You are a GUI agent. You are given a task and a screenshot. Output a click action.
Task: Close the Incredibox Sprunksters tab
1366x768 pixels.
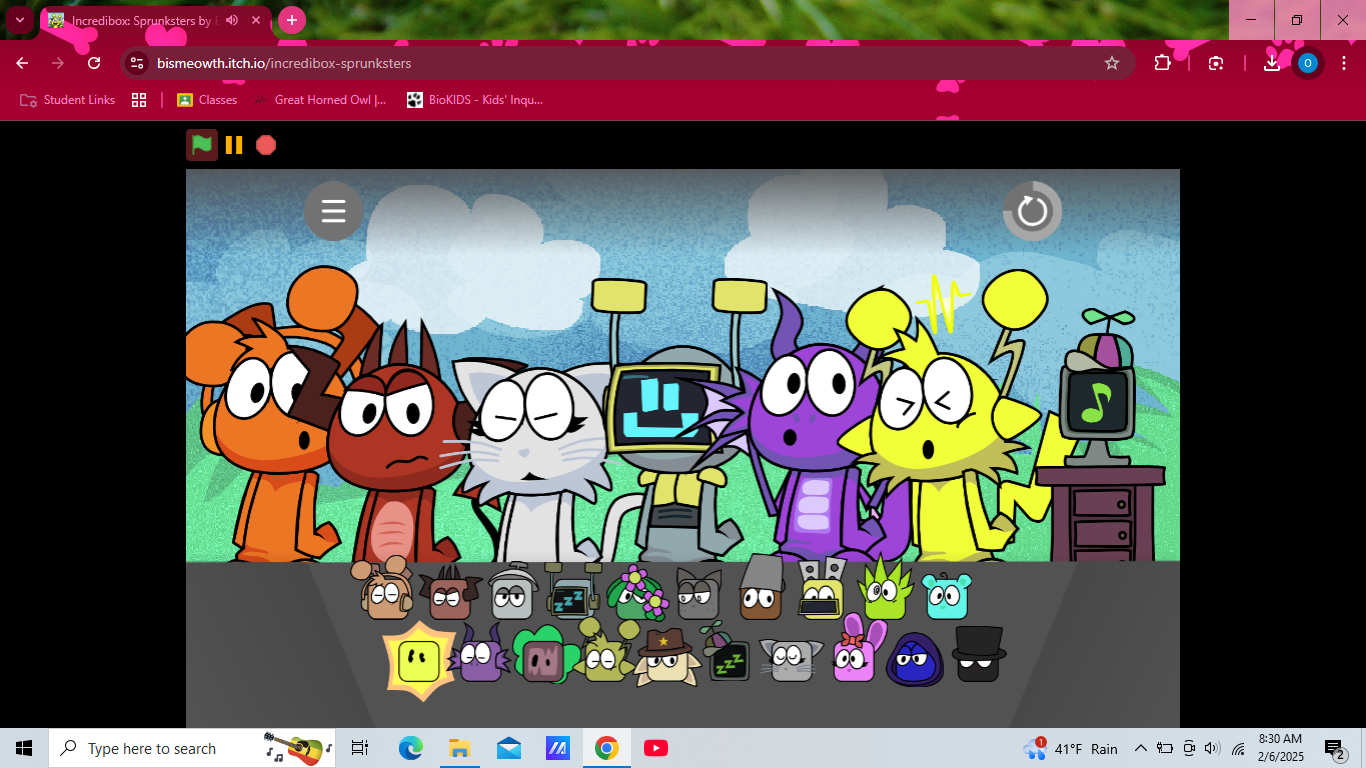[256, 20]
